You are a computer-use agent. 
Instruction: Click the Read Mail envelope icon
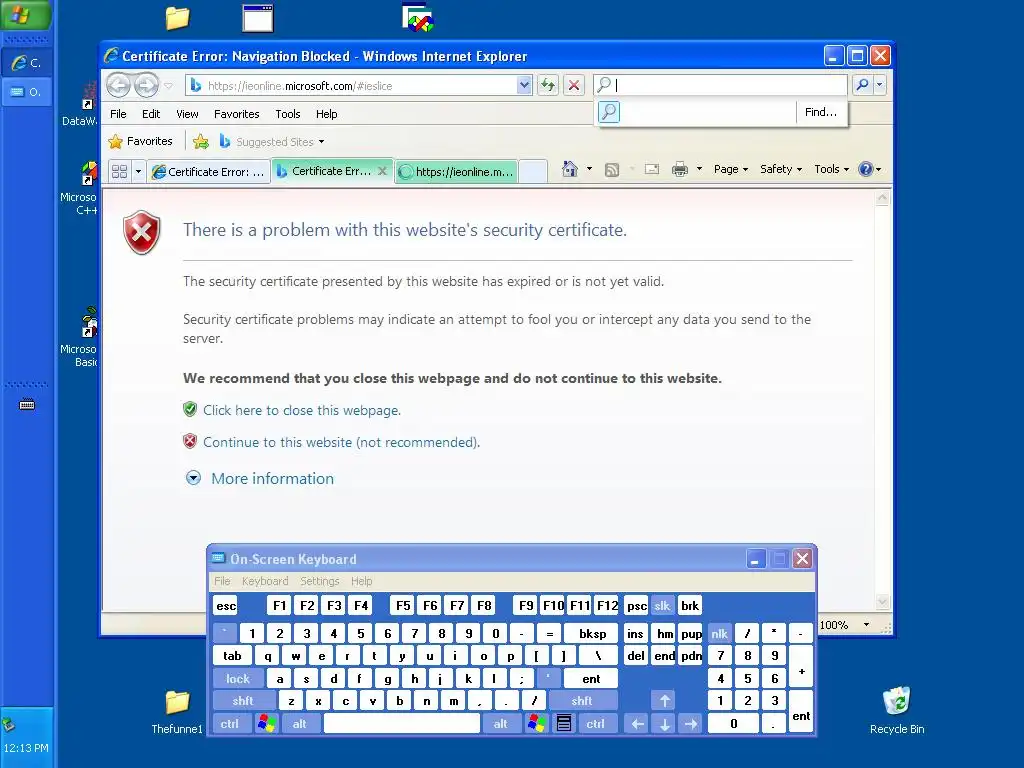point(652,169)
